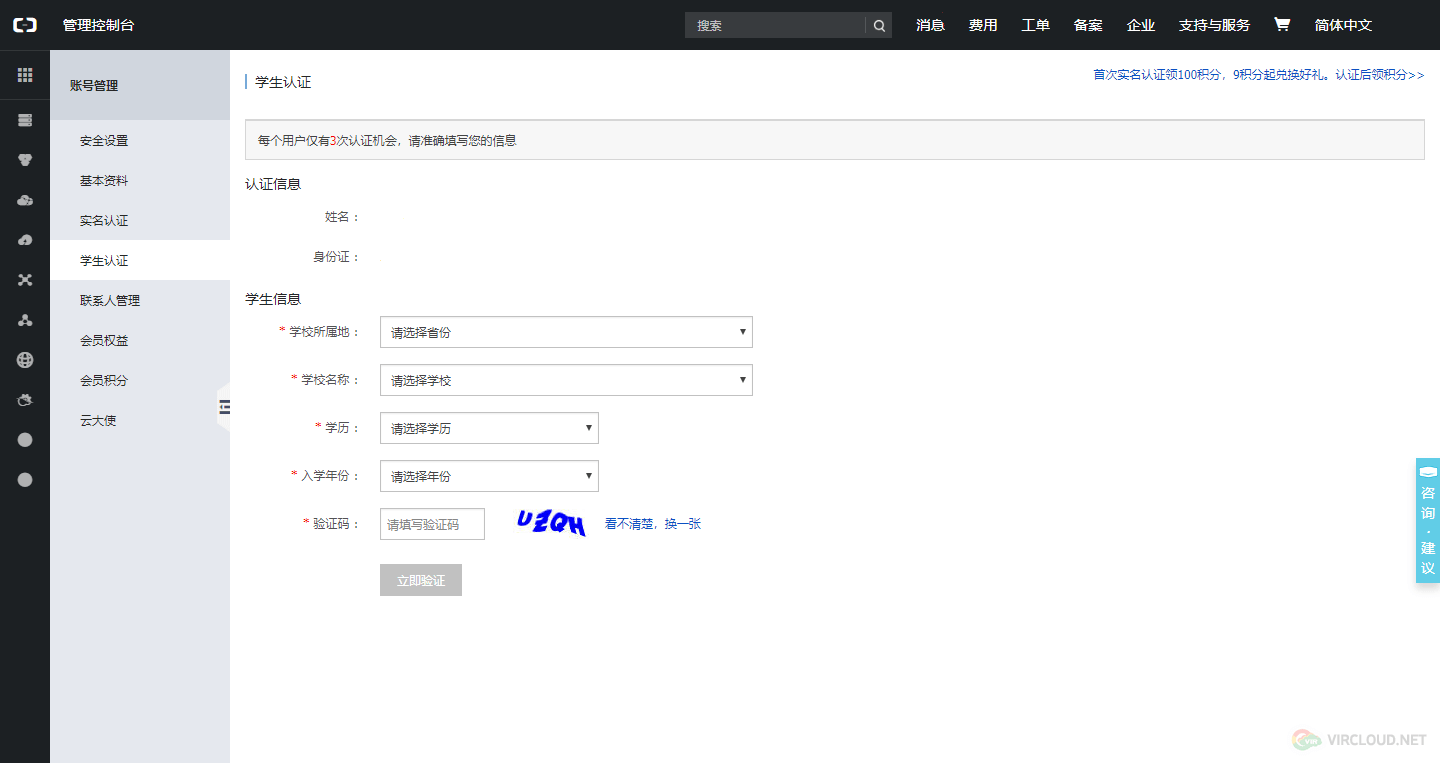Click the cloud upload arrow sidebar icon
The image size is (1440, 763).
[x=25, y=240]
